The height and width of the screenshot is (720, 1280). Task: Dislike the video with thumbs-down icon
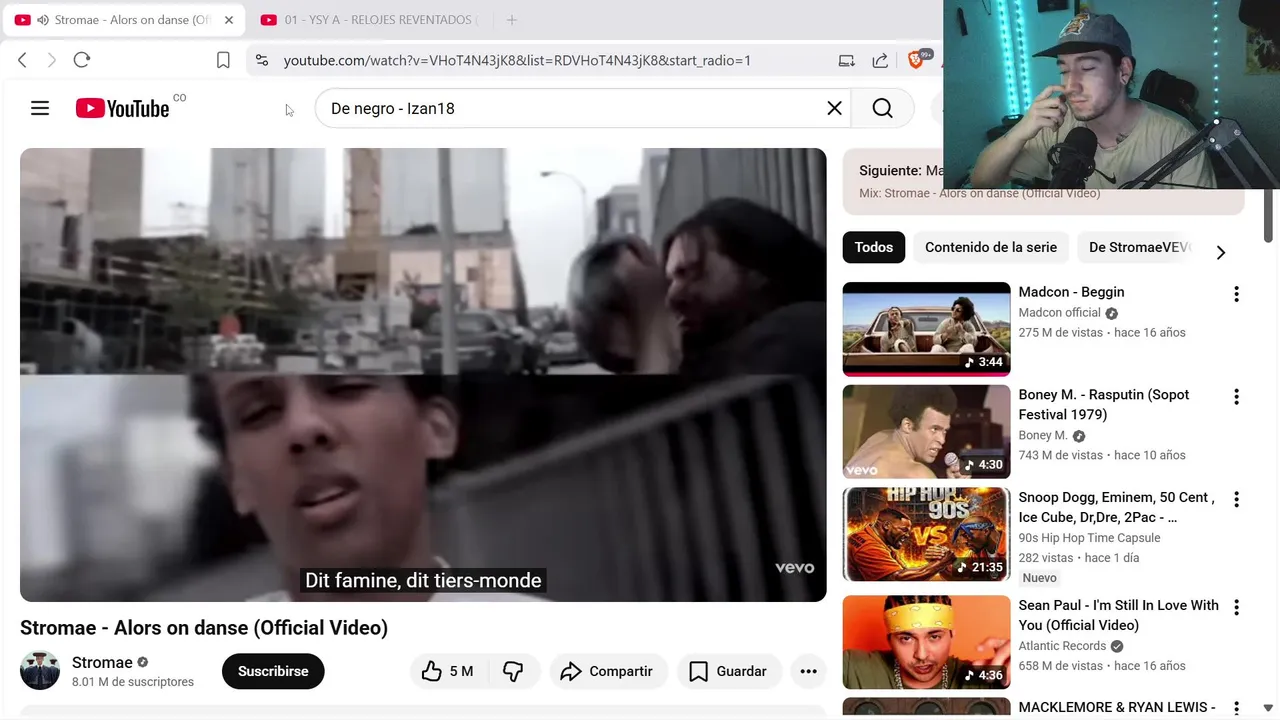pos(513,671)
